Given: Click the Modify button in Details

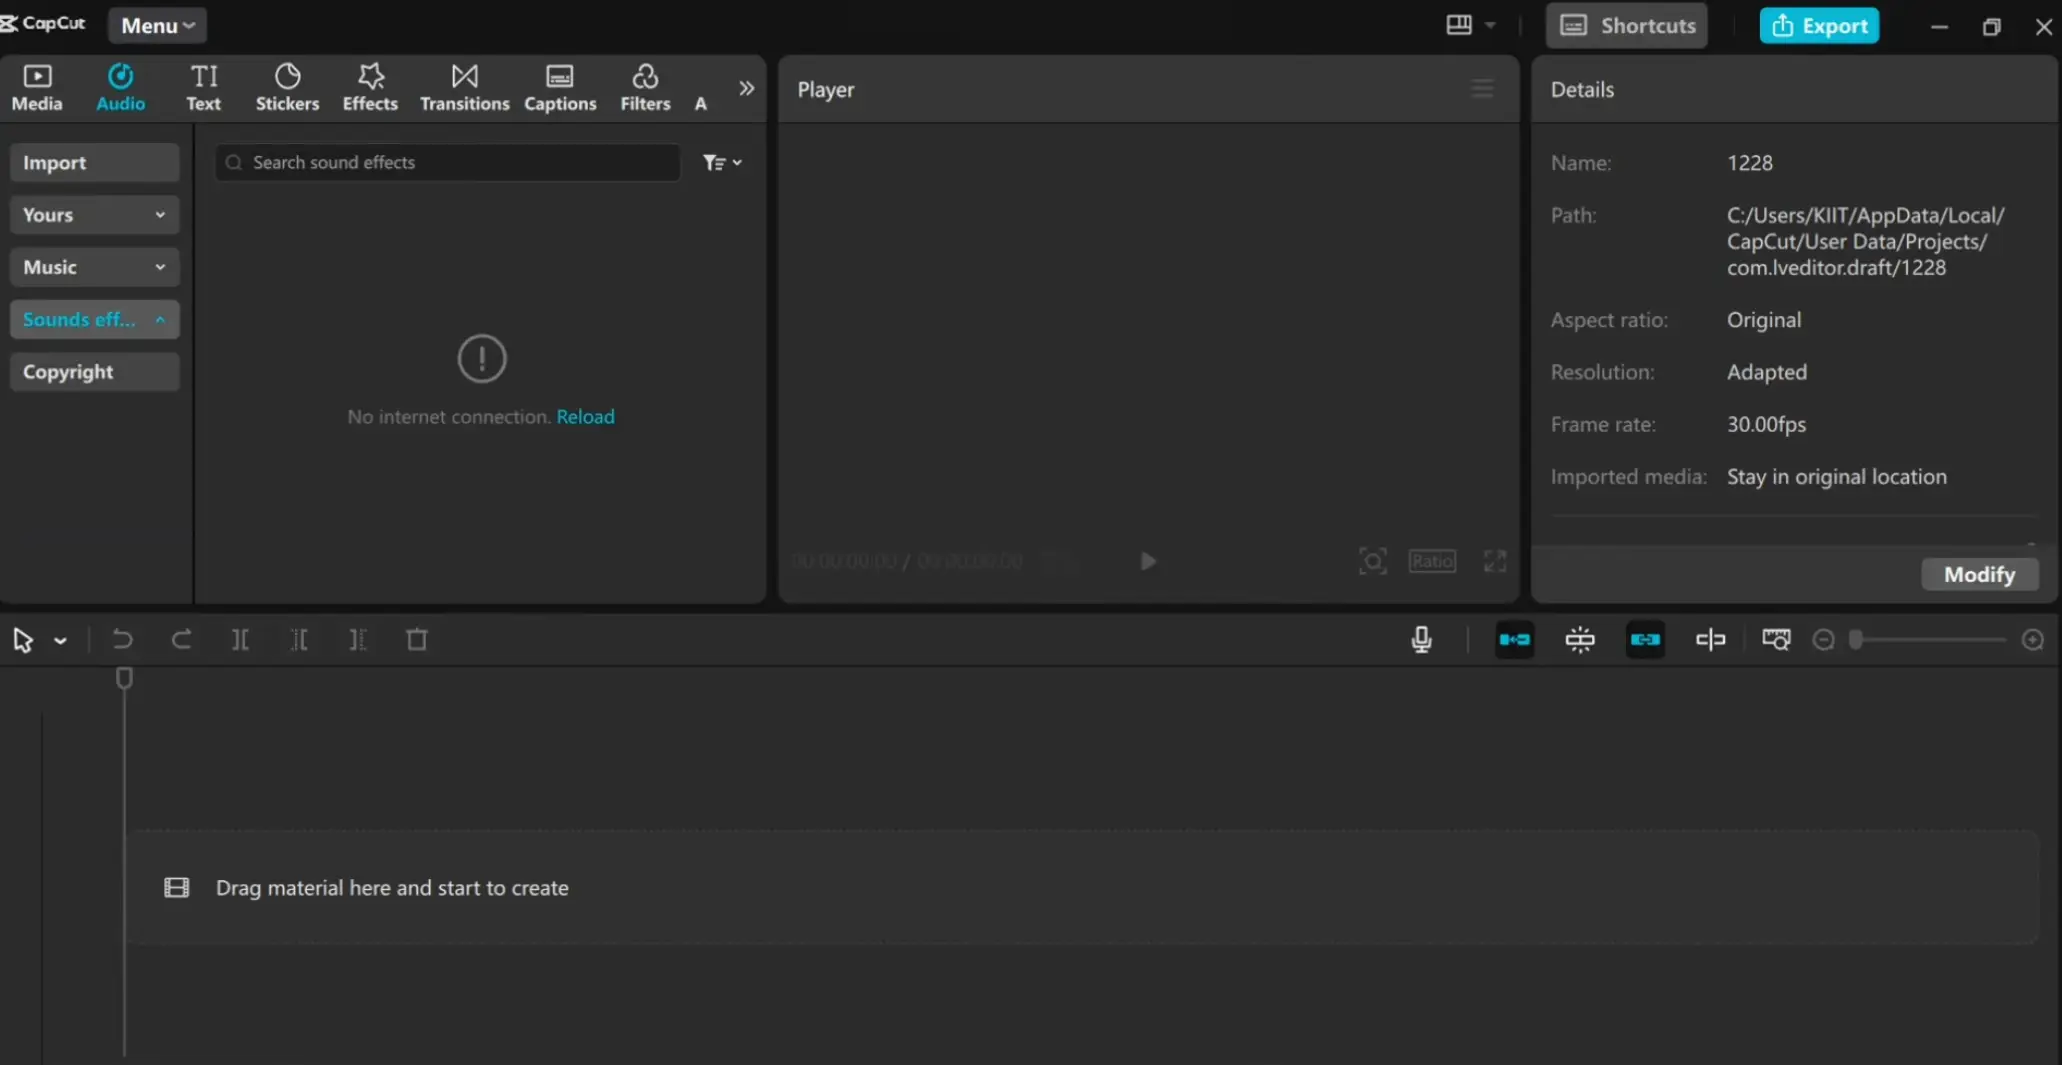Looking at the screenshot, I should 1979,574.
